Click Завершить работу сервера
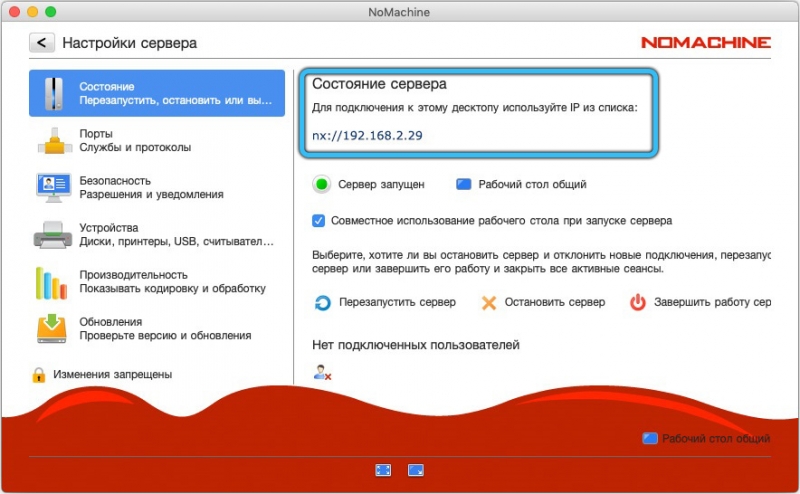 [x=712, y=302]
